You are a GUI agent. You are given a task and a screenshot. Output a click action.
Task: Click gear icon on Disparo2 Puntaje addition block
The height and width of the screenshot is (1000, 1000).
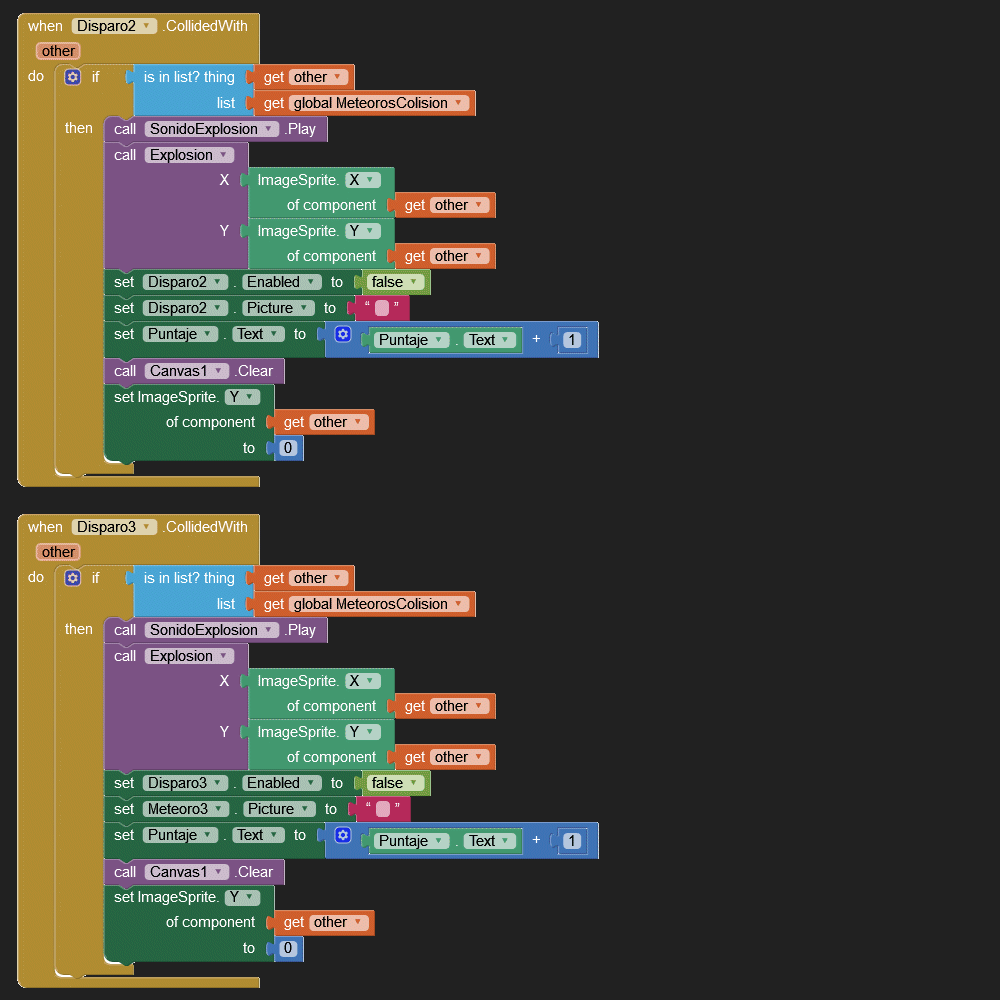point(343,334)
